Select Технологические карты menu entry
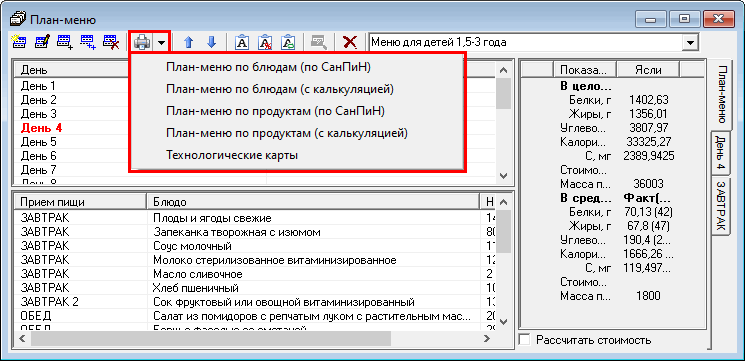Viewport: 745px width, 361px height. (x=232, y=155)
